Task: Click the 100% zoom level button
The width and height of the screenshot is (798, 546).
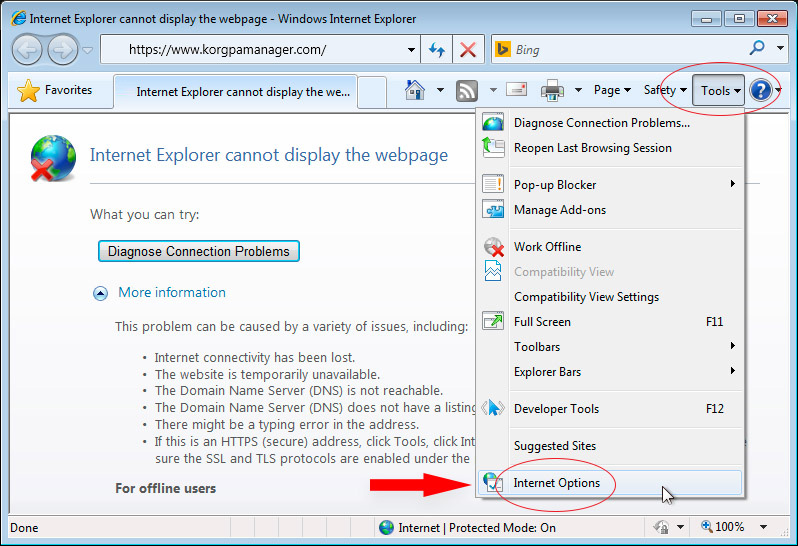Action: (x=723, y=527)
